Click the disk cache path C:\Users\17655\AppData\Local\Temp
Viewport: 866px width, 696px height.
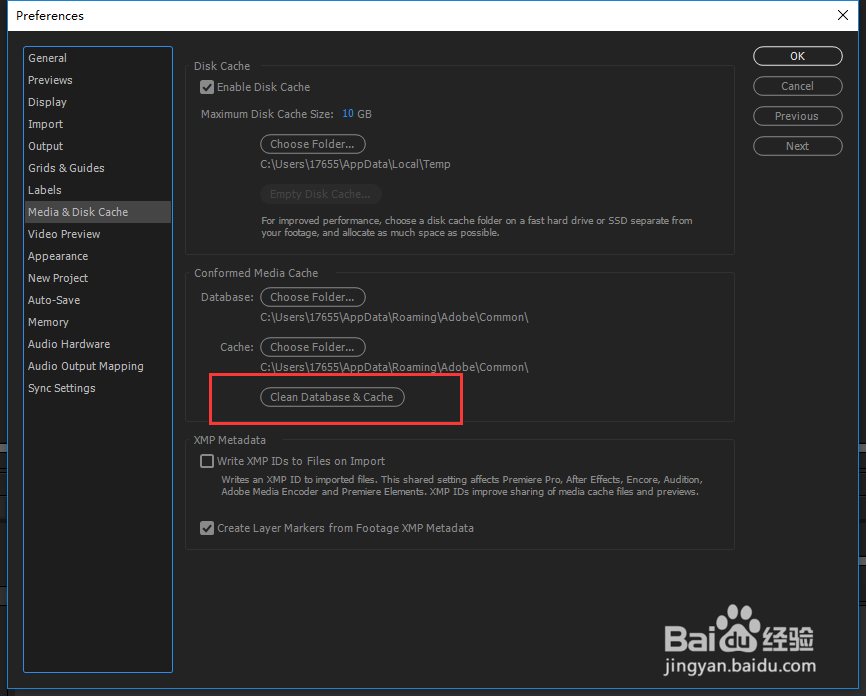(355, 164)
